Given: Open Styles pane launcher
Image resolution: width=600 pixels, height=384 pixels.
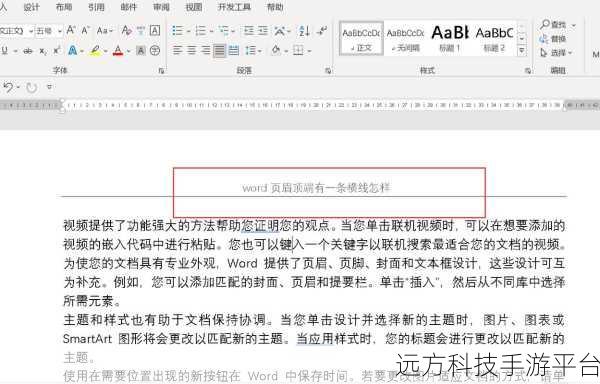Looking at the screenshot, I should (x=528, y=71).
